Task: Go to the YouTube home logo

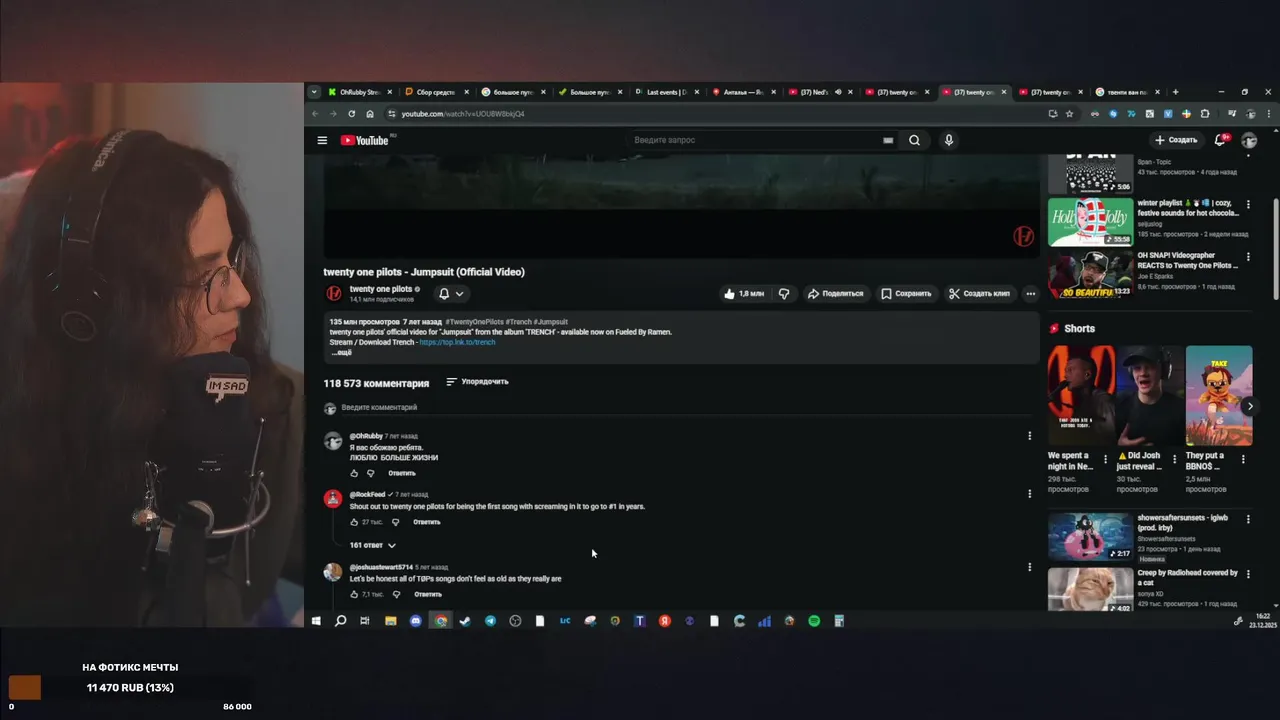Action: 365,140
